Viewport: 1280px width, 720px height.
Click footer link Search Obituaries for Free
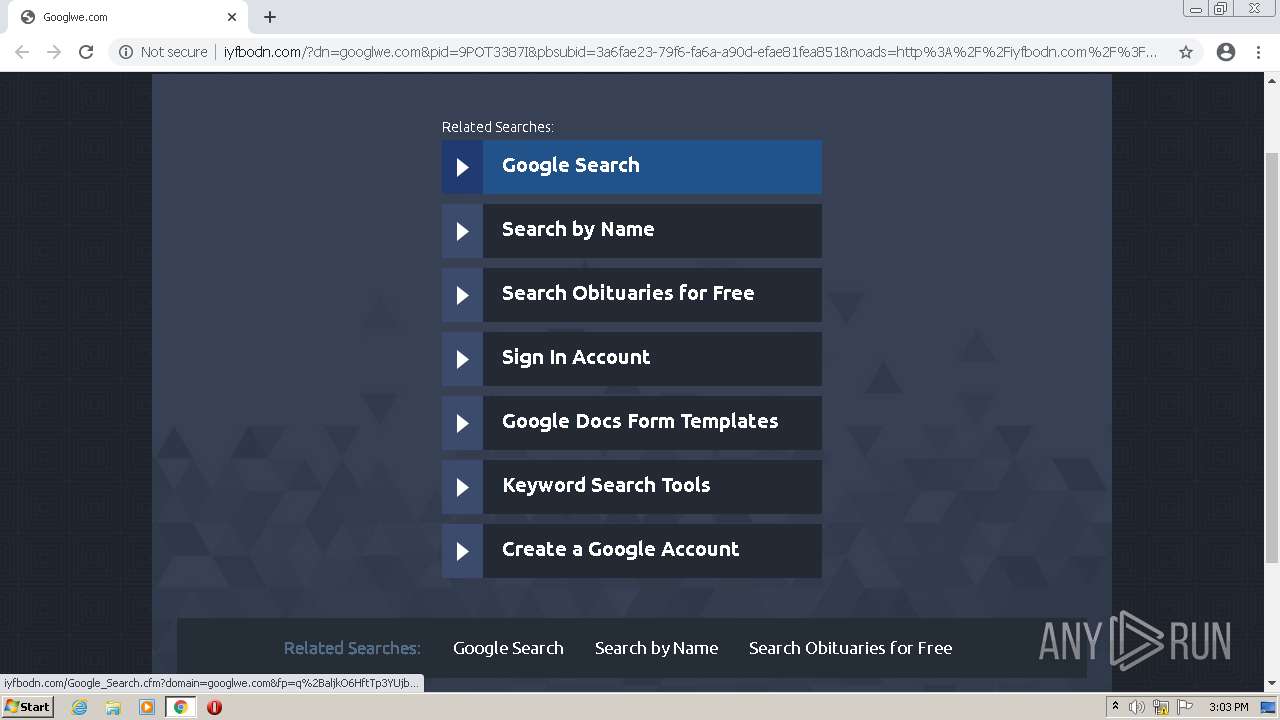tap(850, 648)
